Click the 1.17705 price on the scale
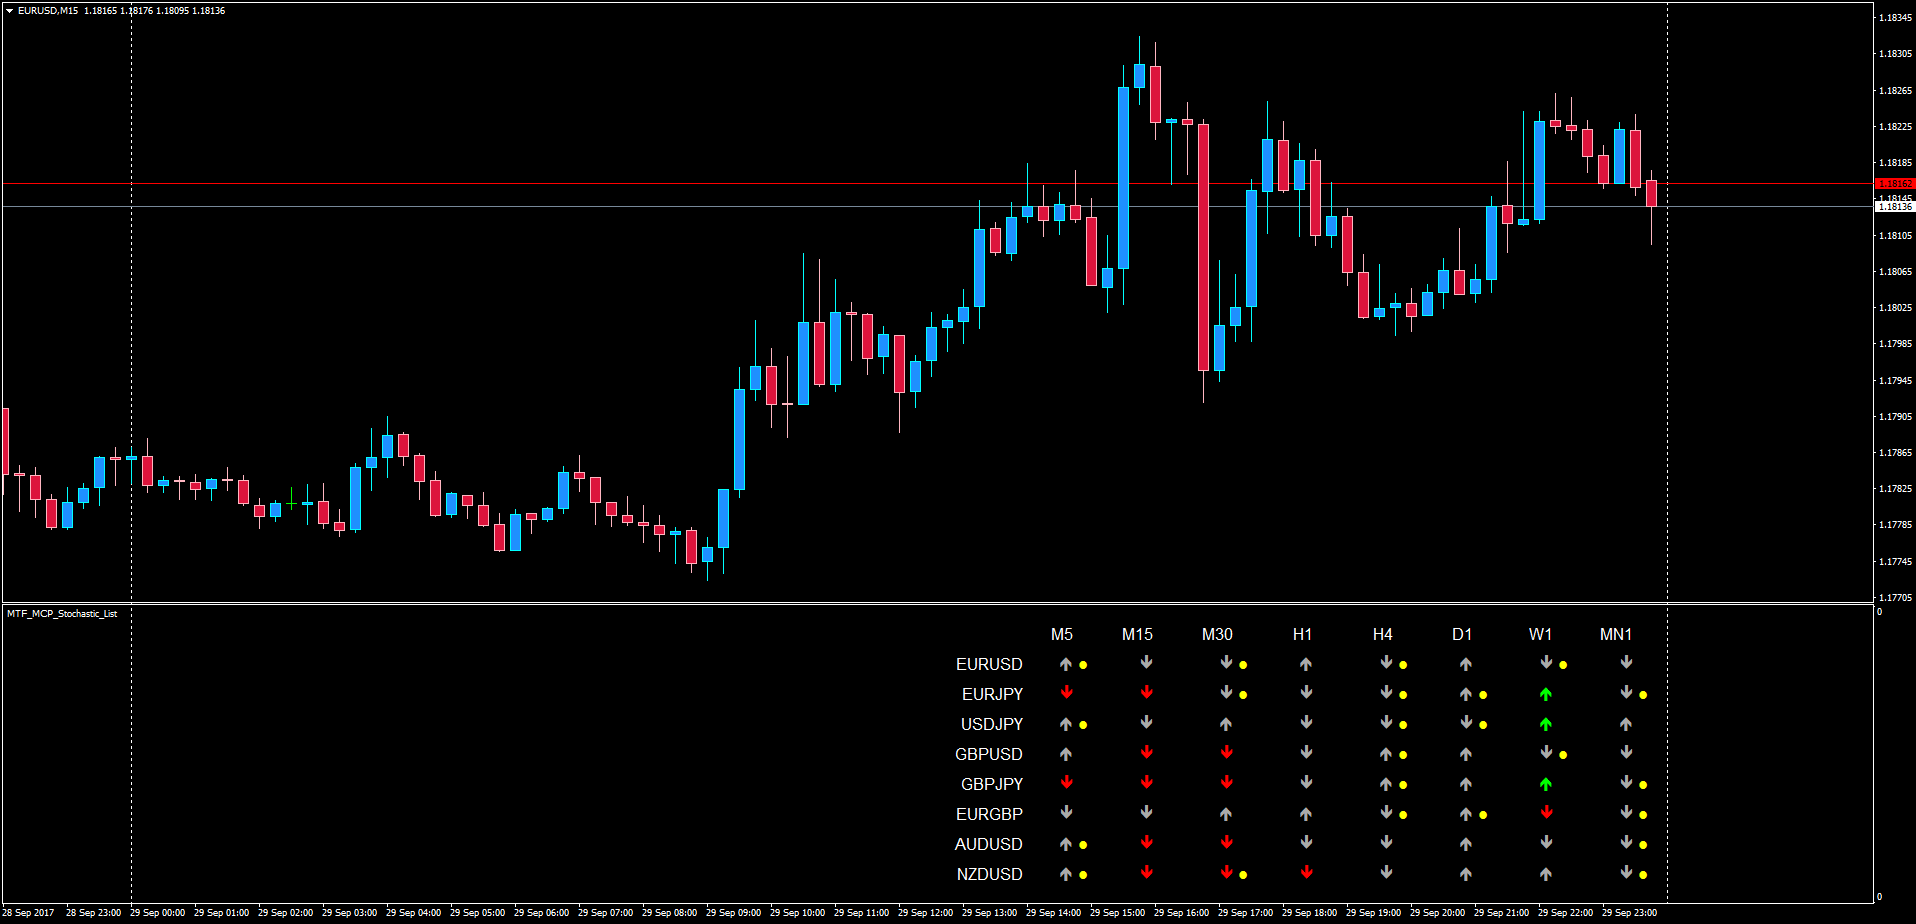This screenshot has height=924, width=1916. 1895,598
